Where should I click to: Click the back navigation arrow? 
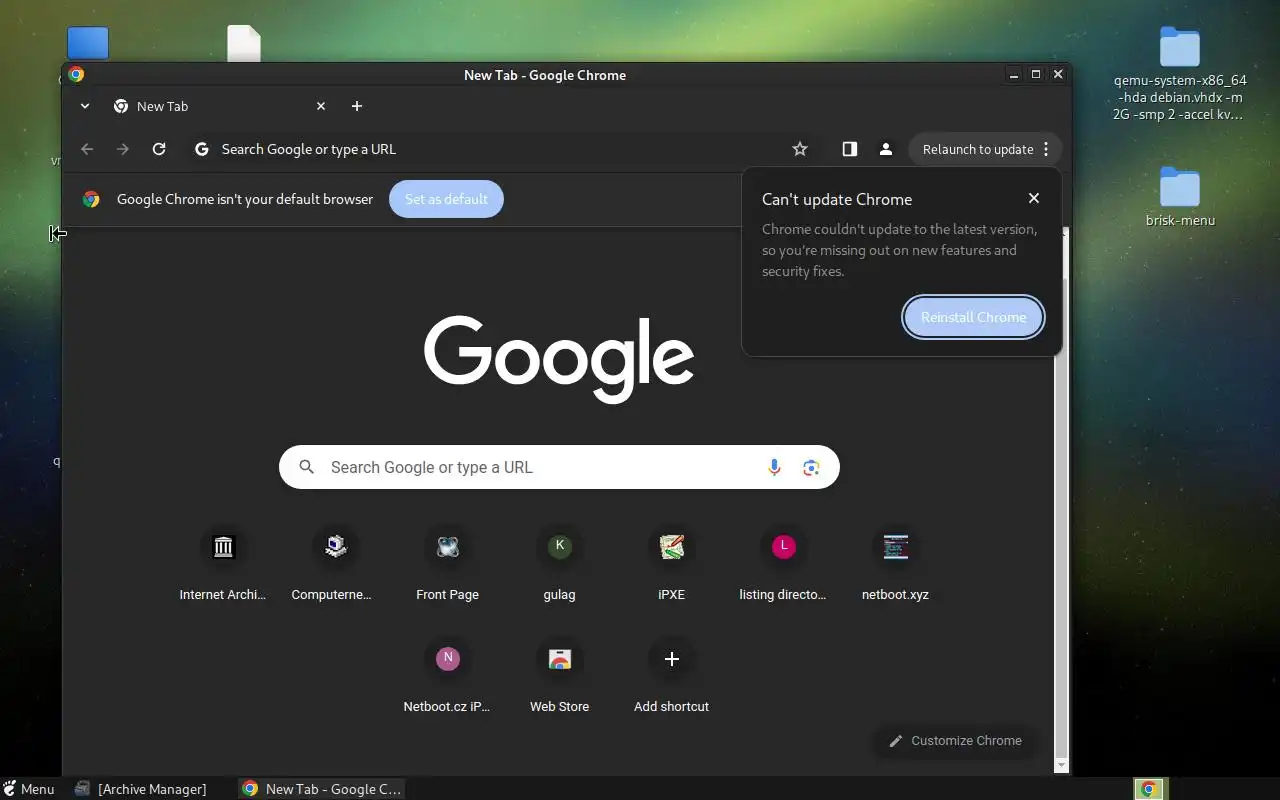click(x=87, y=149)
